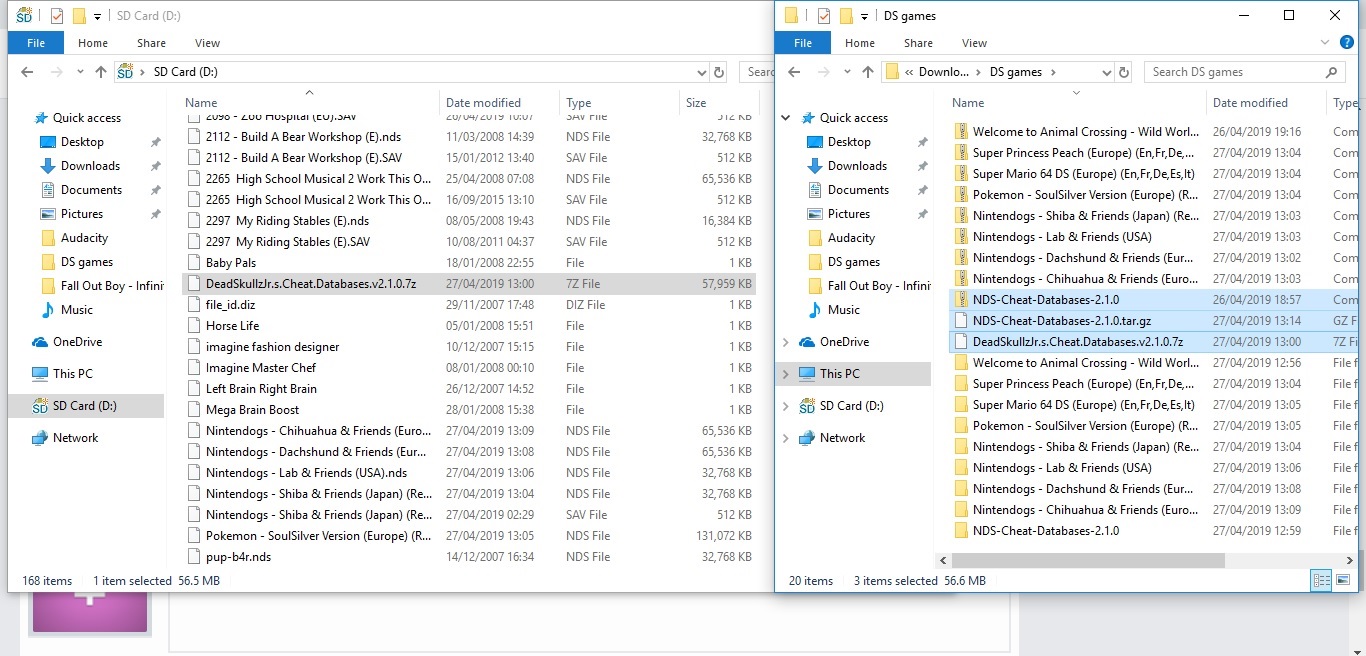The image size is (1366, 656).
Task: Select pup-b4r.nds file icon
Action: 194,557
